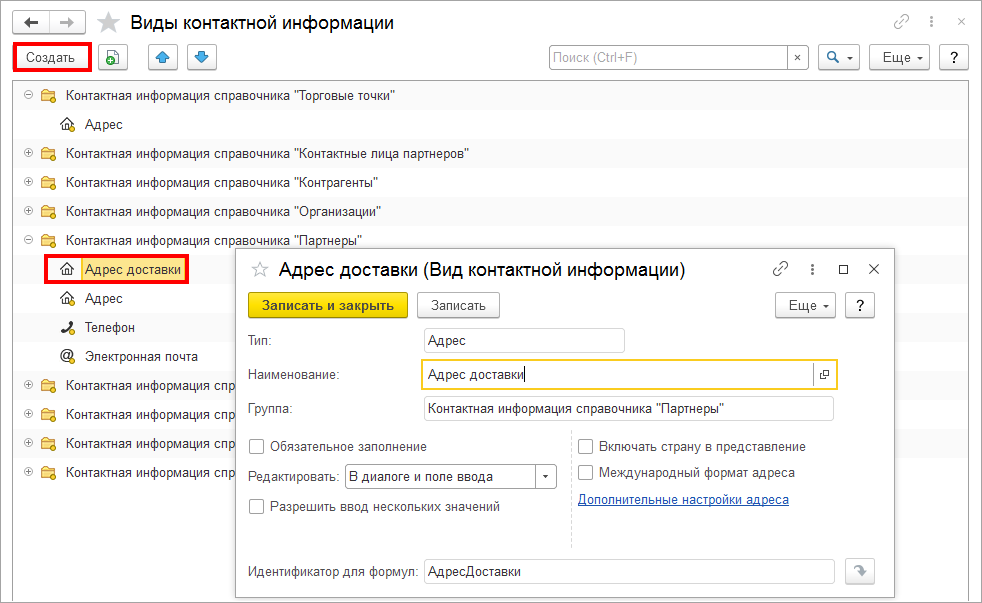
Task: Clear the search field with the x icon
Action: click(797, 58)
